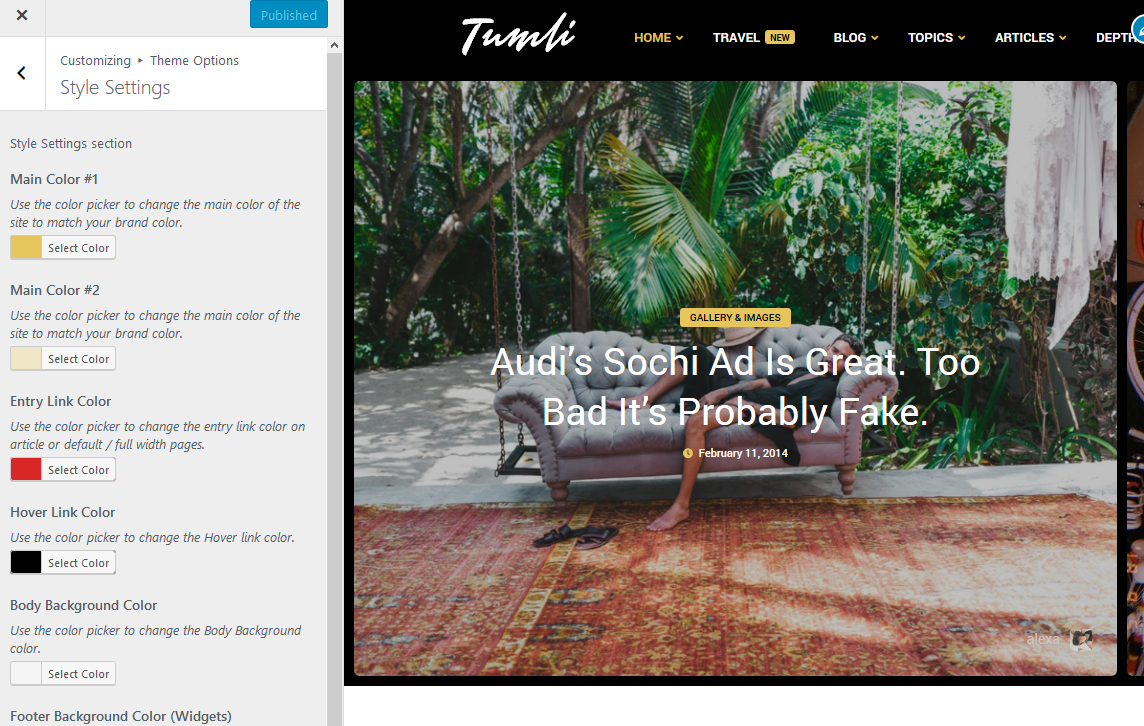The width and height of the screenshot is (1144, 726).
Task: Open the black Hover Link Color picker
Action: 26,563
